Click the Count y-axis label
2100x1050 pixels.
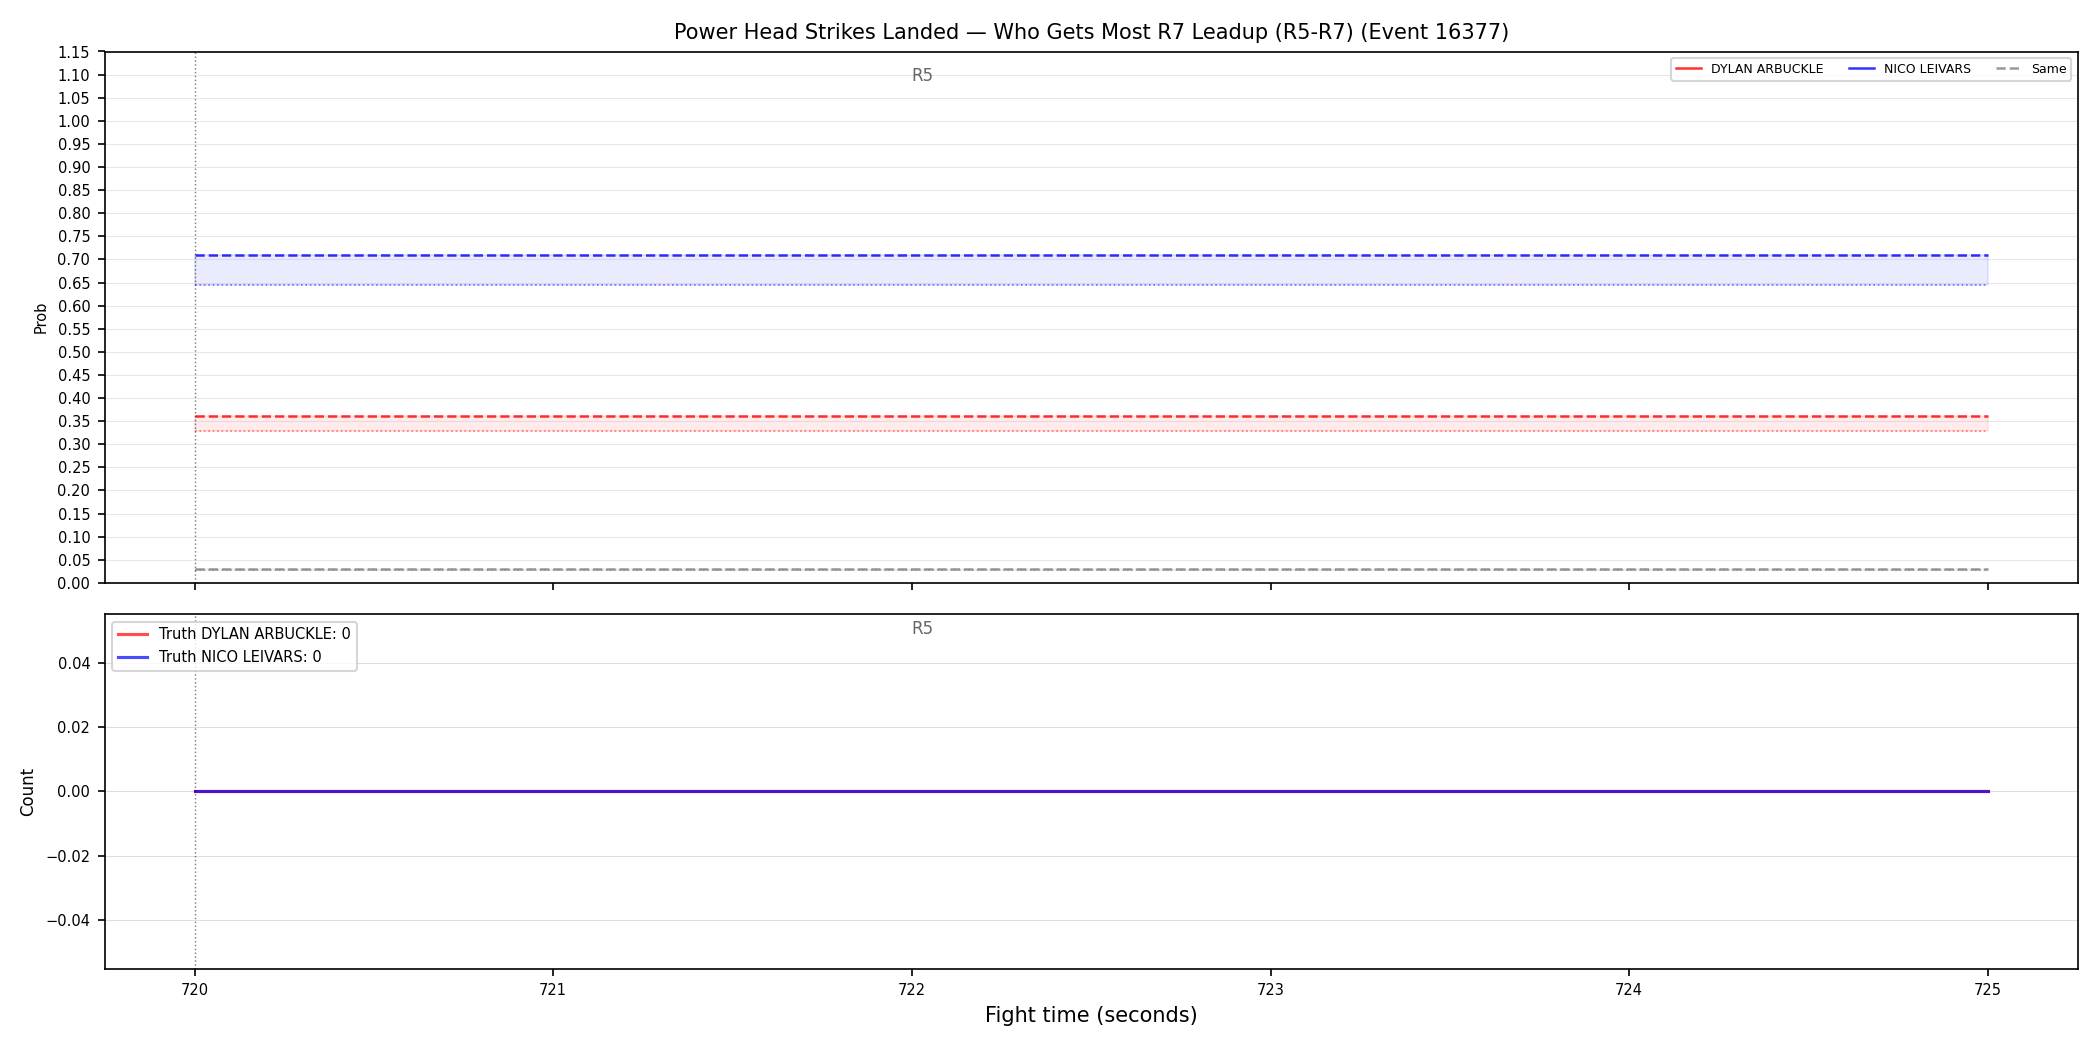[27, 792]
